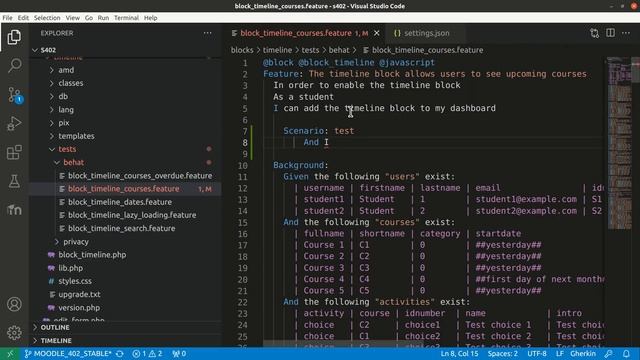Open the Selection menu
640x360 pixels.
(47, 18)
